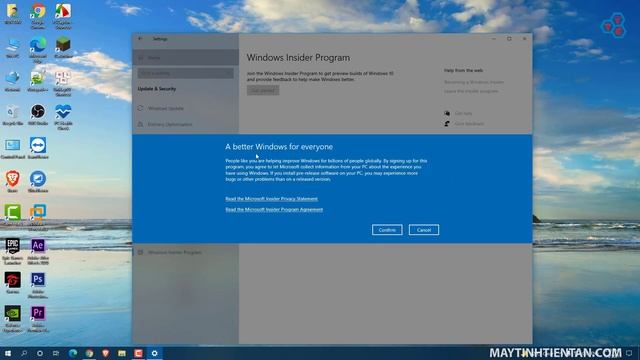
Task: Click the 'A better Windows for everyone' heading
Action: (279, 147)
